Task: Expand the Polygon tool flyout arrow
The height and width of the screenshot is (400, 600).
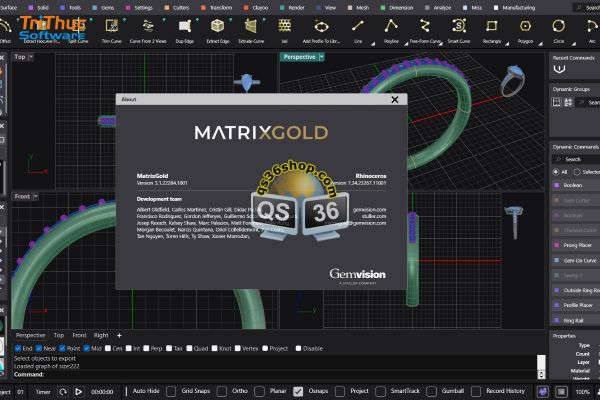Action: pos(540,44)
